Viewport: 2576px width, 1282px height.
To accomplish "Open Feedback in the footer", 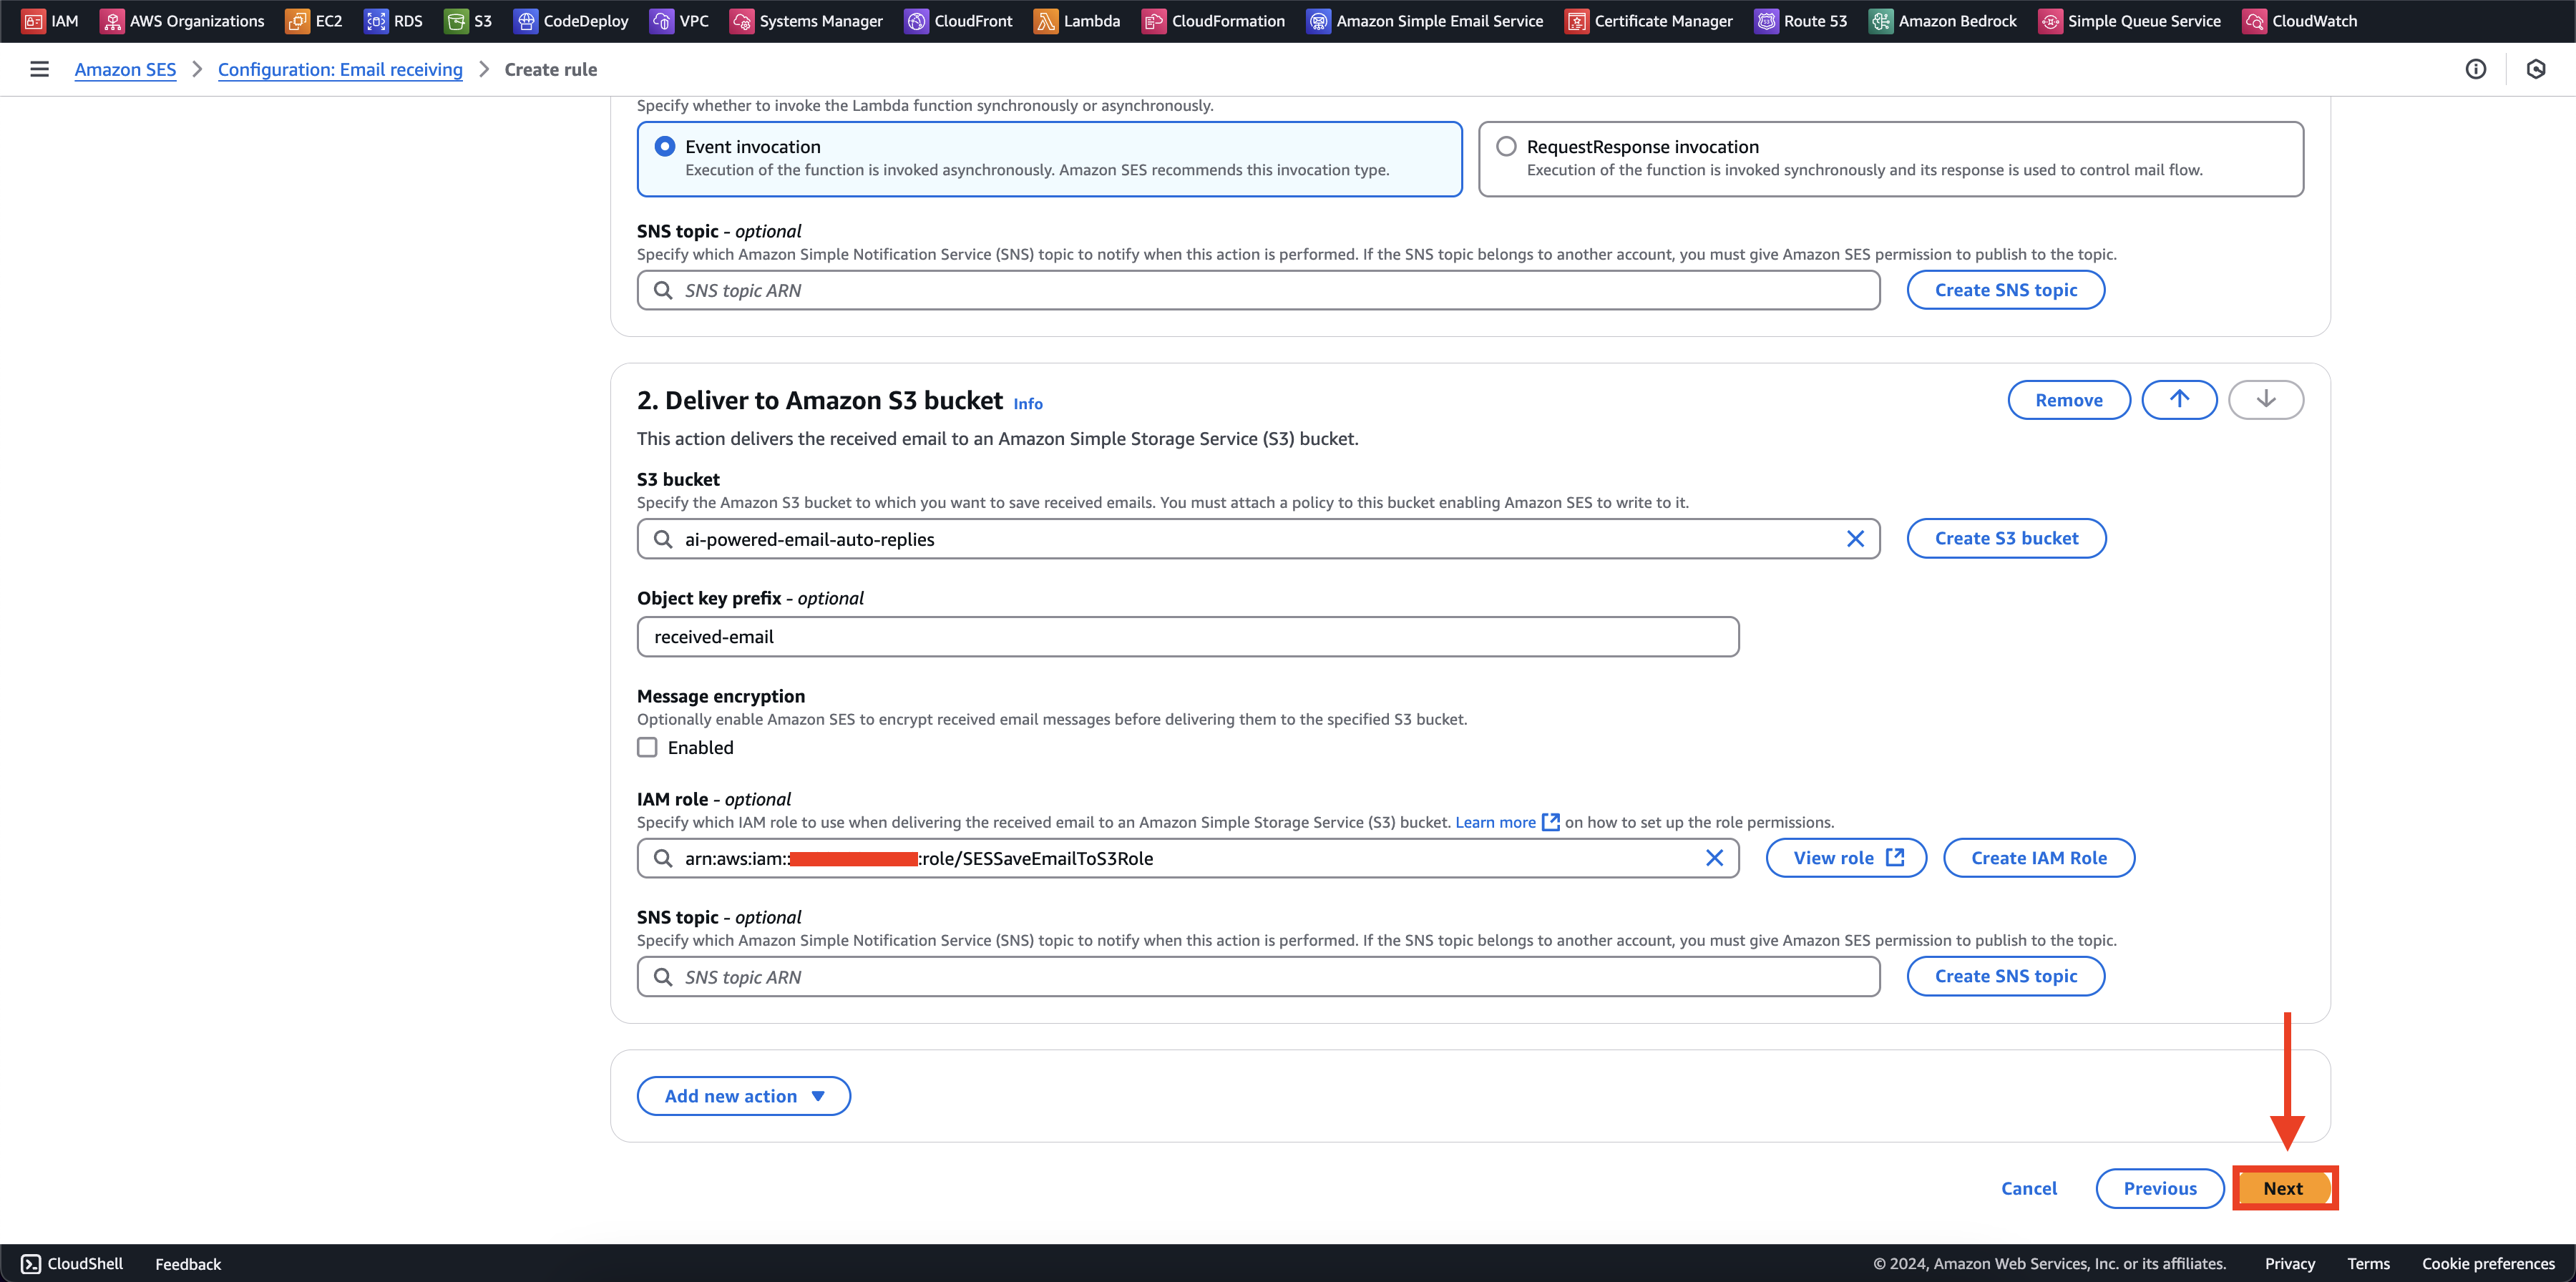I will tap(188, 1264).
